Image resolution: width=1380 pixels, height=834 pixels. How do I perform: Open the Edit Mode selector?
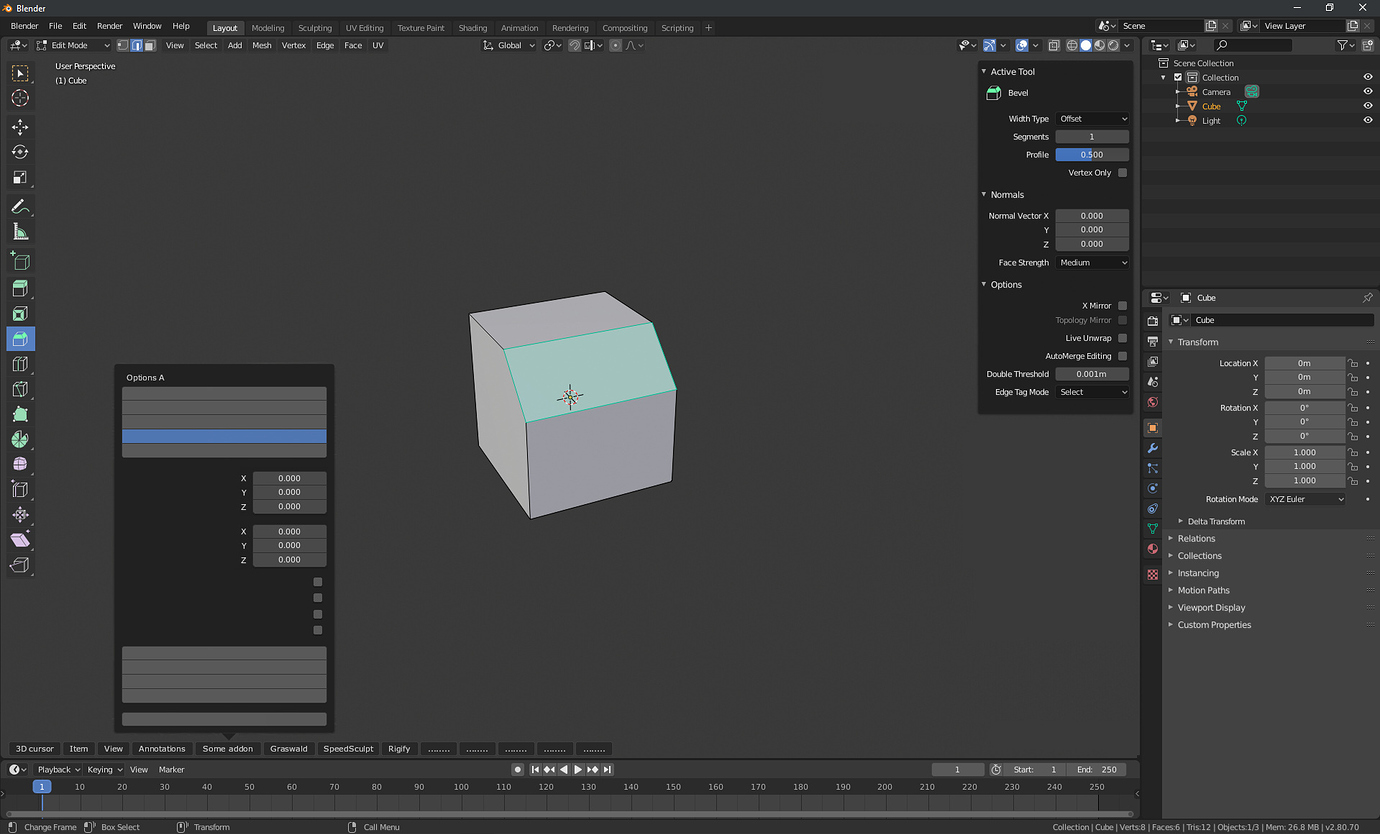pos(73,45)
